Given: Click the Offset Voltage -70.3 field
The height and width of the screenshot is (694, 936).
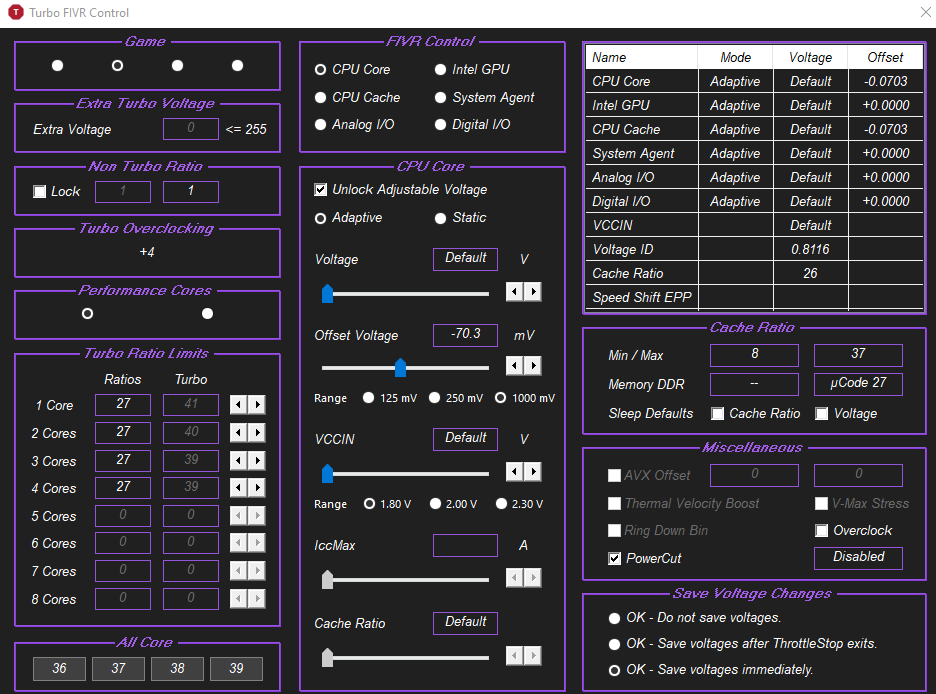Looking at the screenshot, I should (466, 335).
